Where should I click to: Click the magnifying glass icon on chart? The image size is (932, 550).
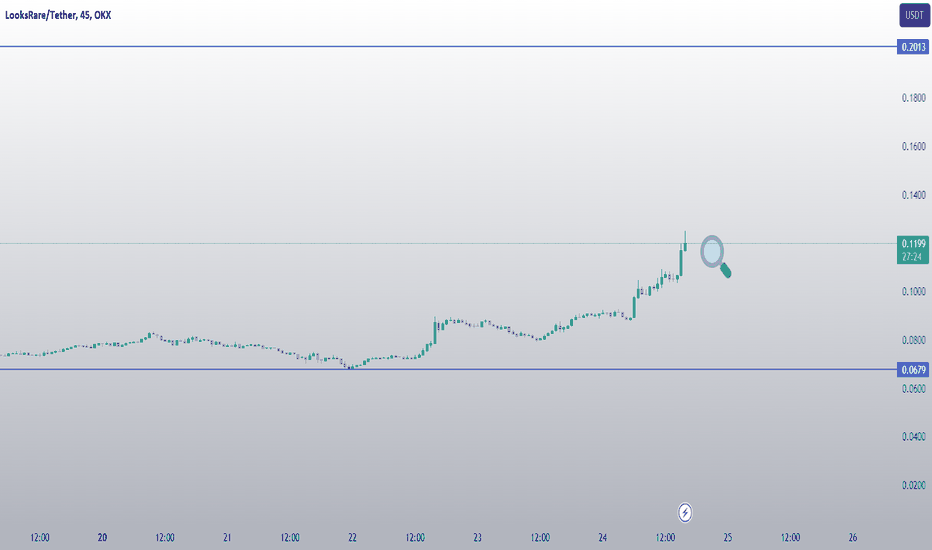[x=716, y=256]
